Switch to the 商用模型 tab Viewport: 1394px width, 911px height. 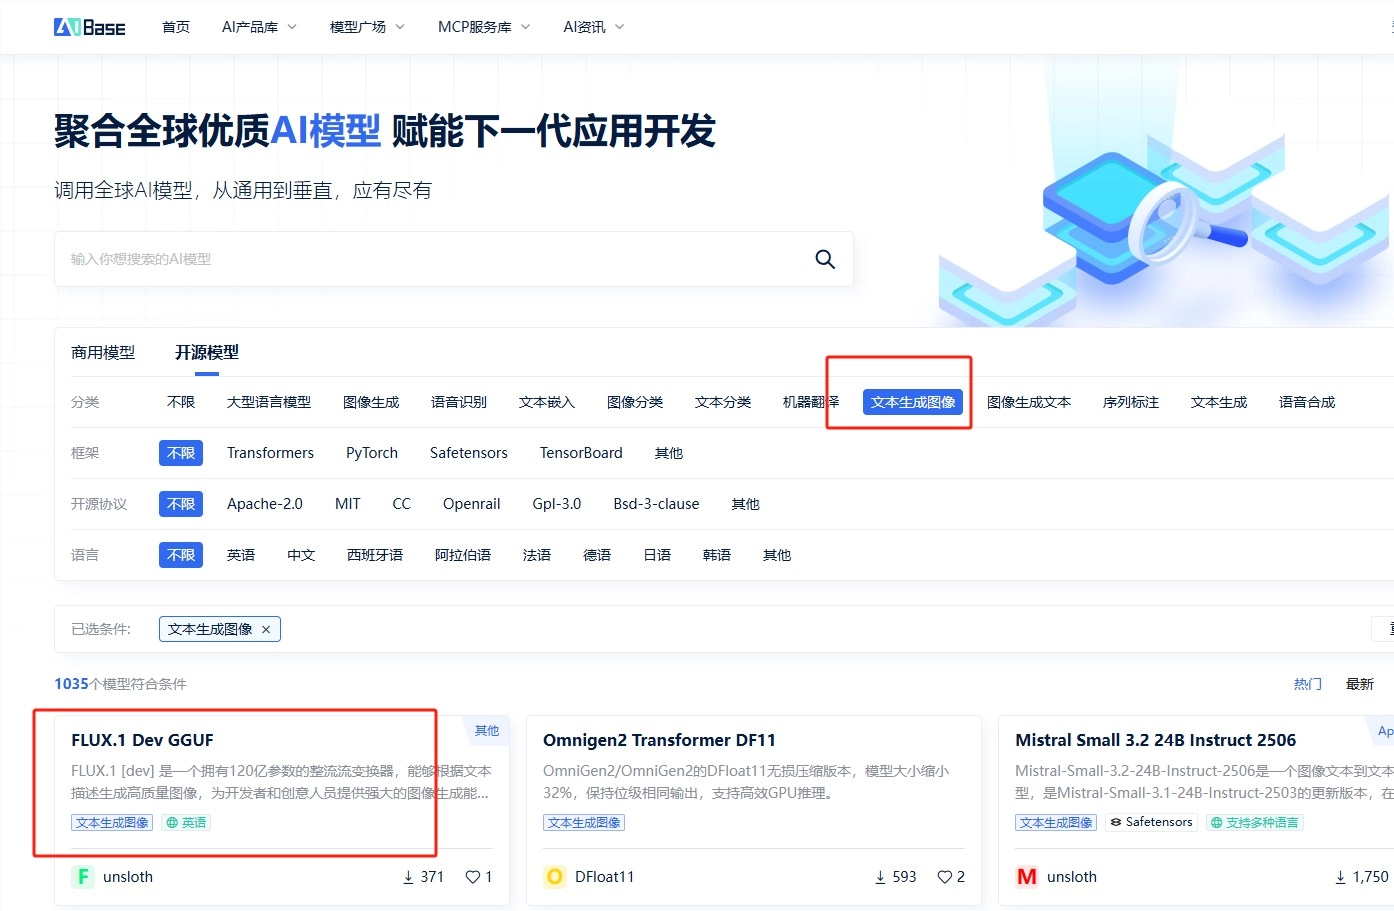[x=103, y=352]
